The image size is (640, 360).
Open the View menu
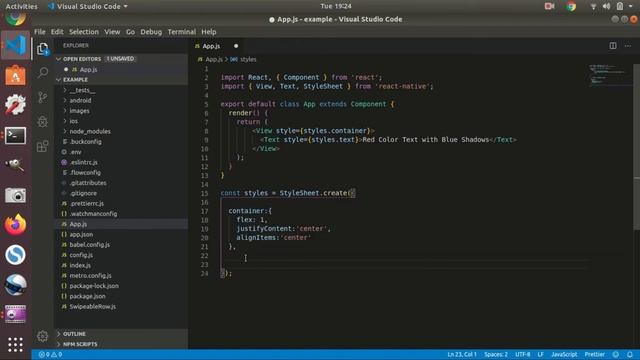tap(112, 32)
